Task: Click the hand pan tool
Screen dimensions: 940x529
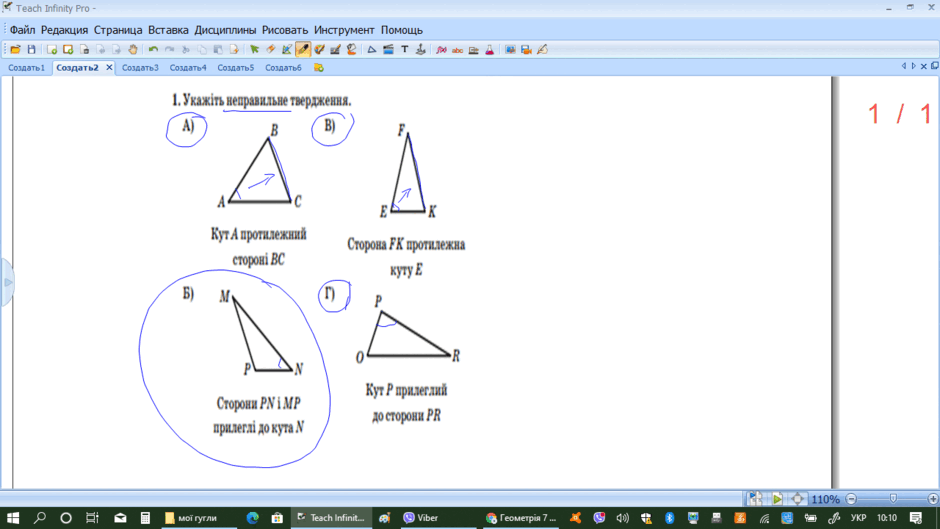Action: 133,50
